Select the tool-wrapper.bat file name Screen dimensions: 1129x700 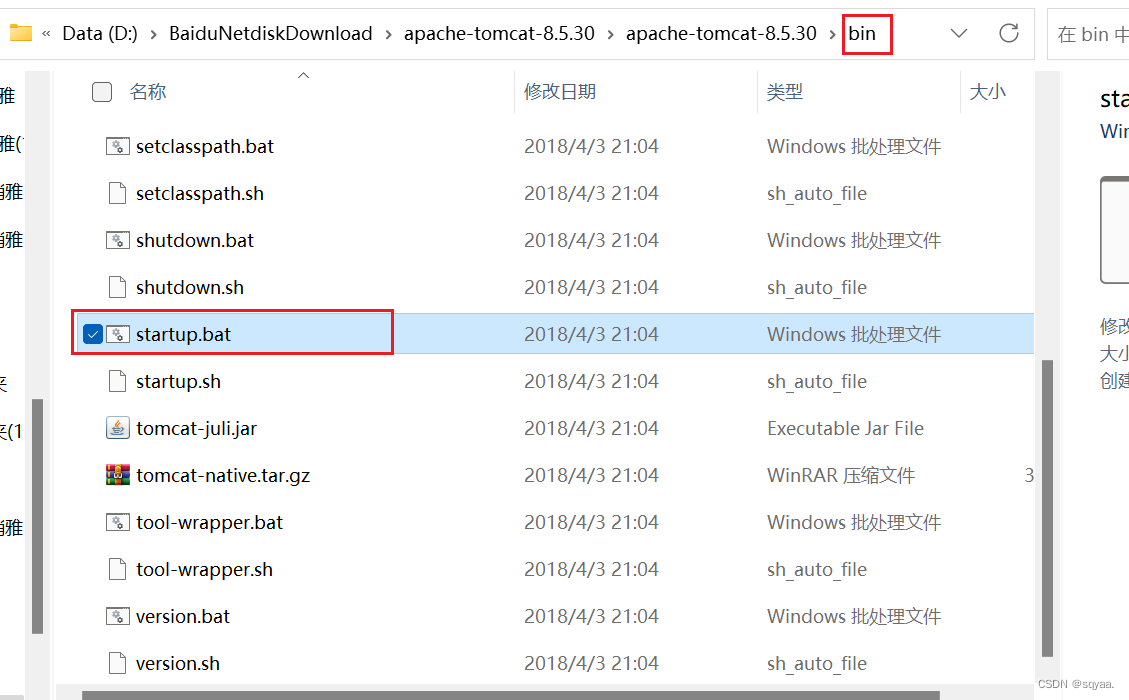click(x=209, y=522)
